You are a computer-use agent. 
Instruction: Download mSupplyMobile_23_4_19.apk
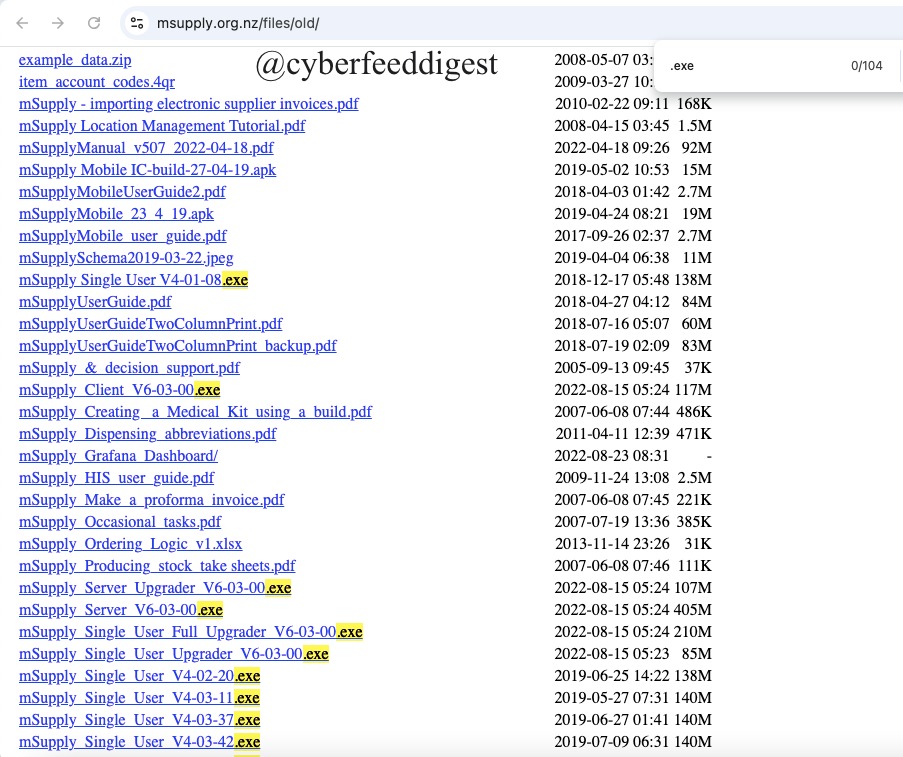pos(116,214)
